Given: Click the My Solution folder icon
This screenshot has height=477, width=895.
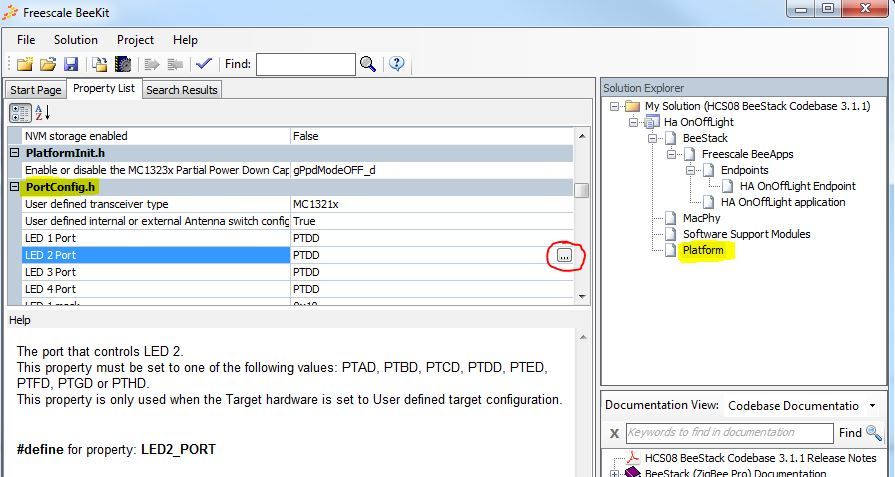Looking at the screenshot, I should coord(632,106).
